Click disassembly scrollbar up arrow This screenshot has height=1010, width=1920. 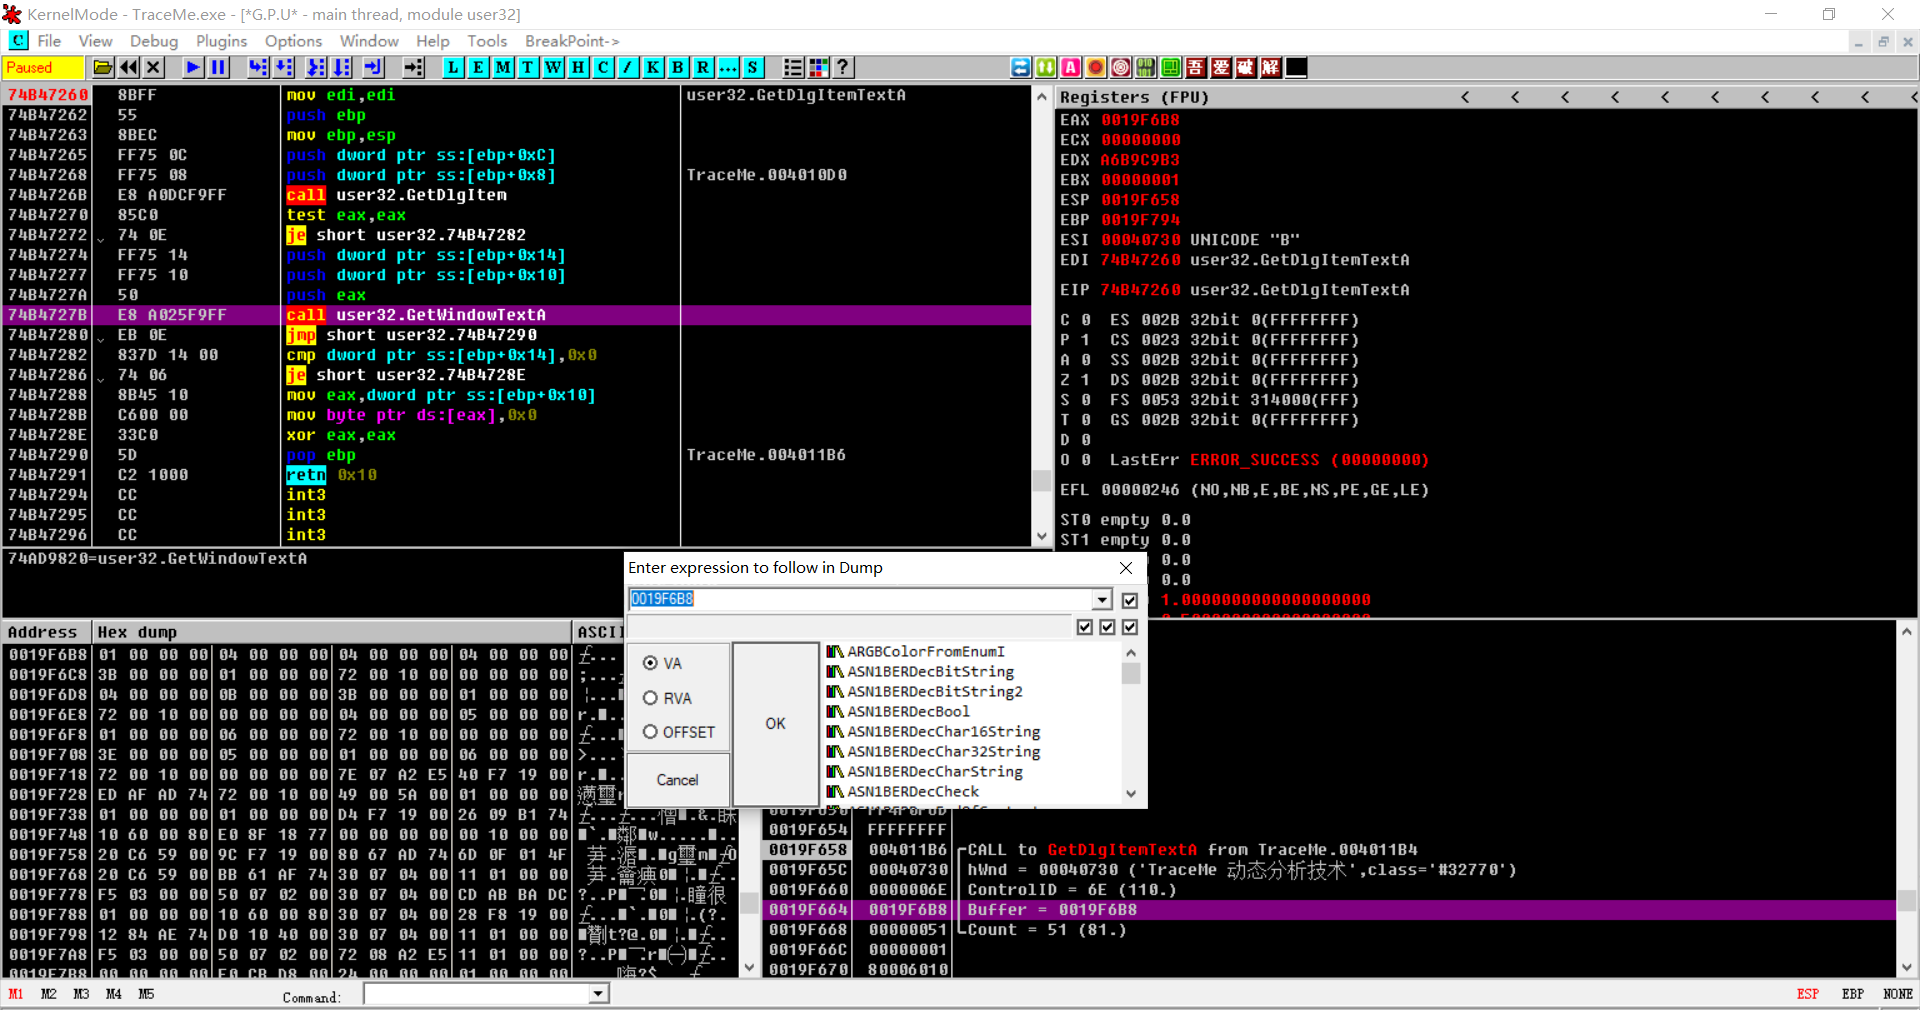coord(1042,97)
